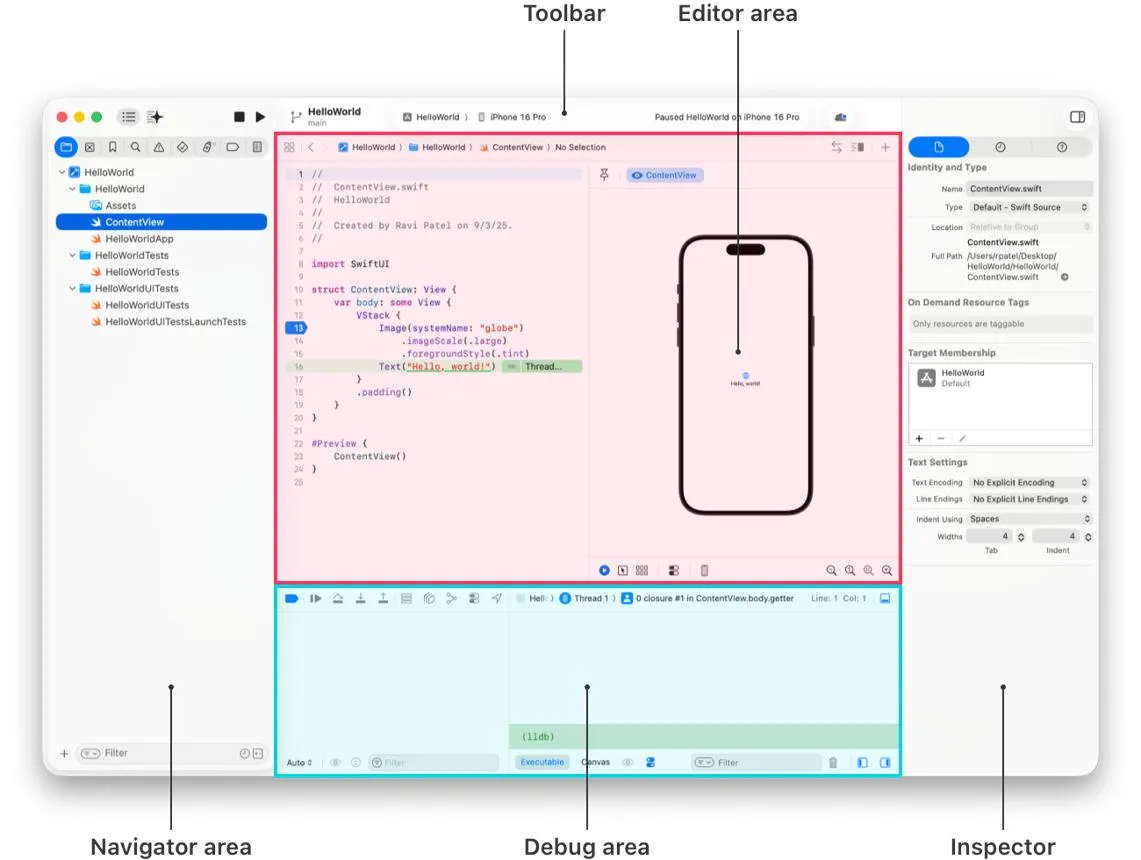
Task: Toggle the variables view pane in debug area
Action: click(862, 763)
